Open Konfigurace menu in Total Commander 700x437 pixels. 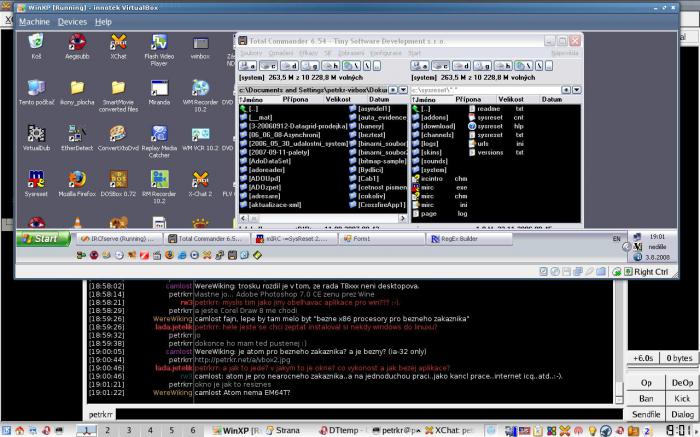(x=386, y=53)
